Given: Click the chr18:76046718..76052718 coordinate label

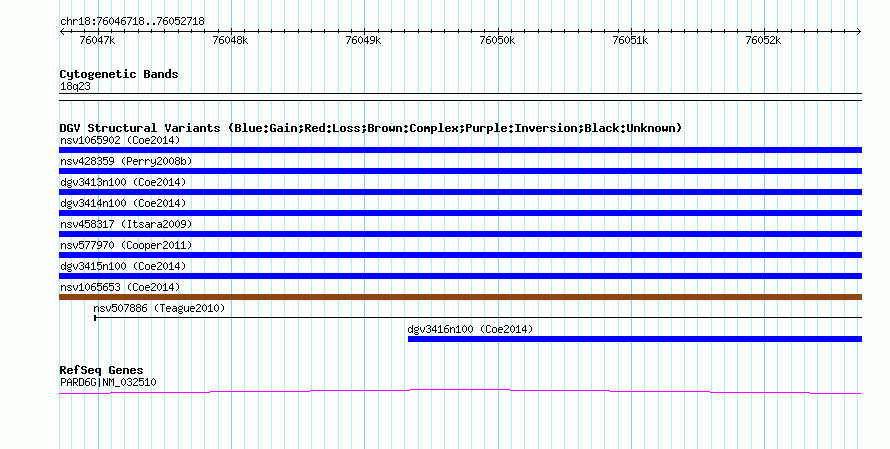Looking at the screenshot, I should coord(132,22).
